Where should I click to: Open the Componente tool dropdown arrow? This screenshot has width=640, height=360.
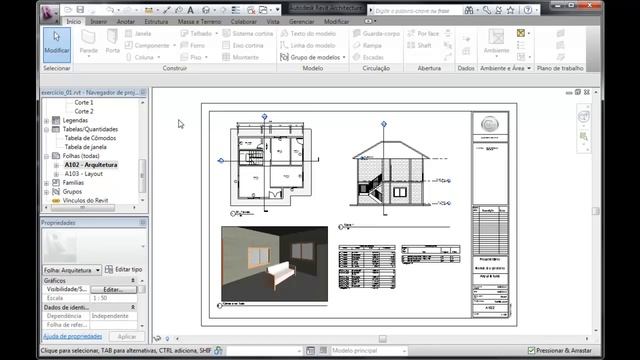point(174,45)
